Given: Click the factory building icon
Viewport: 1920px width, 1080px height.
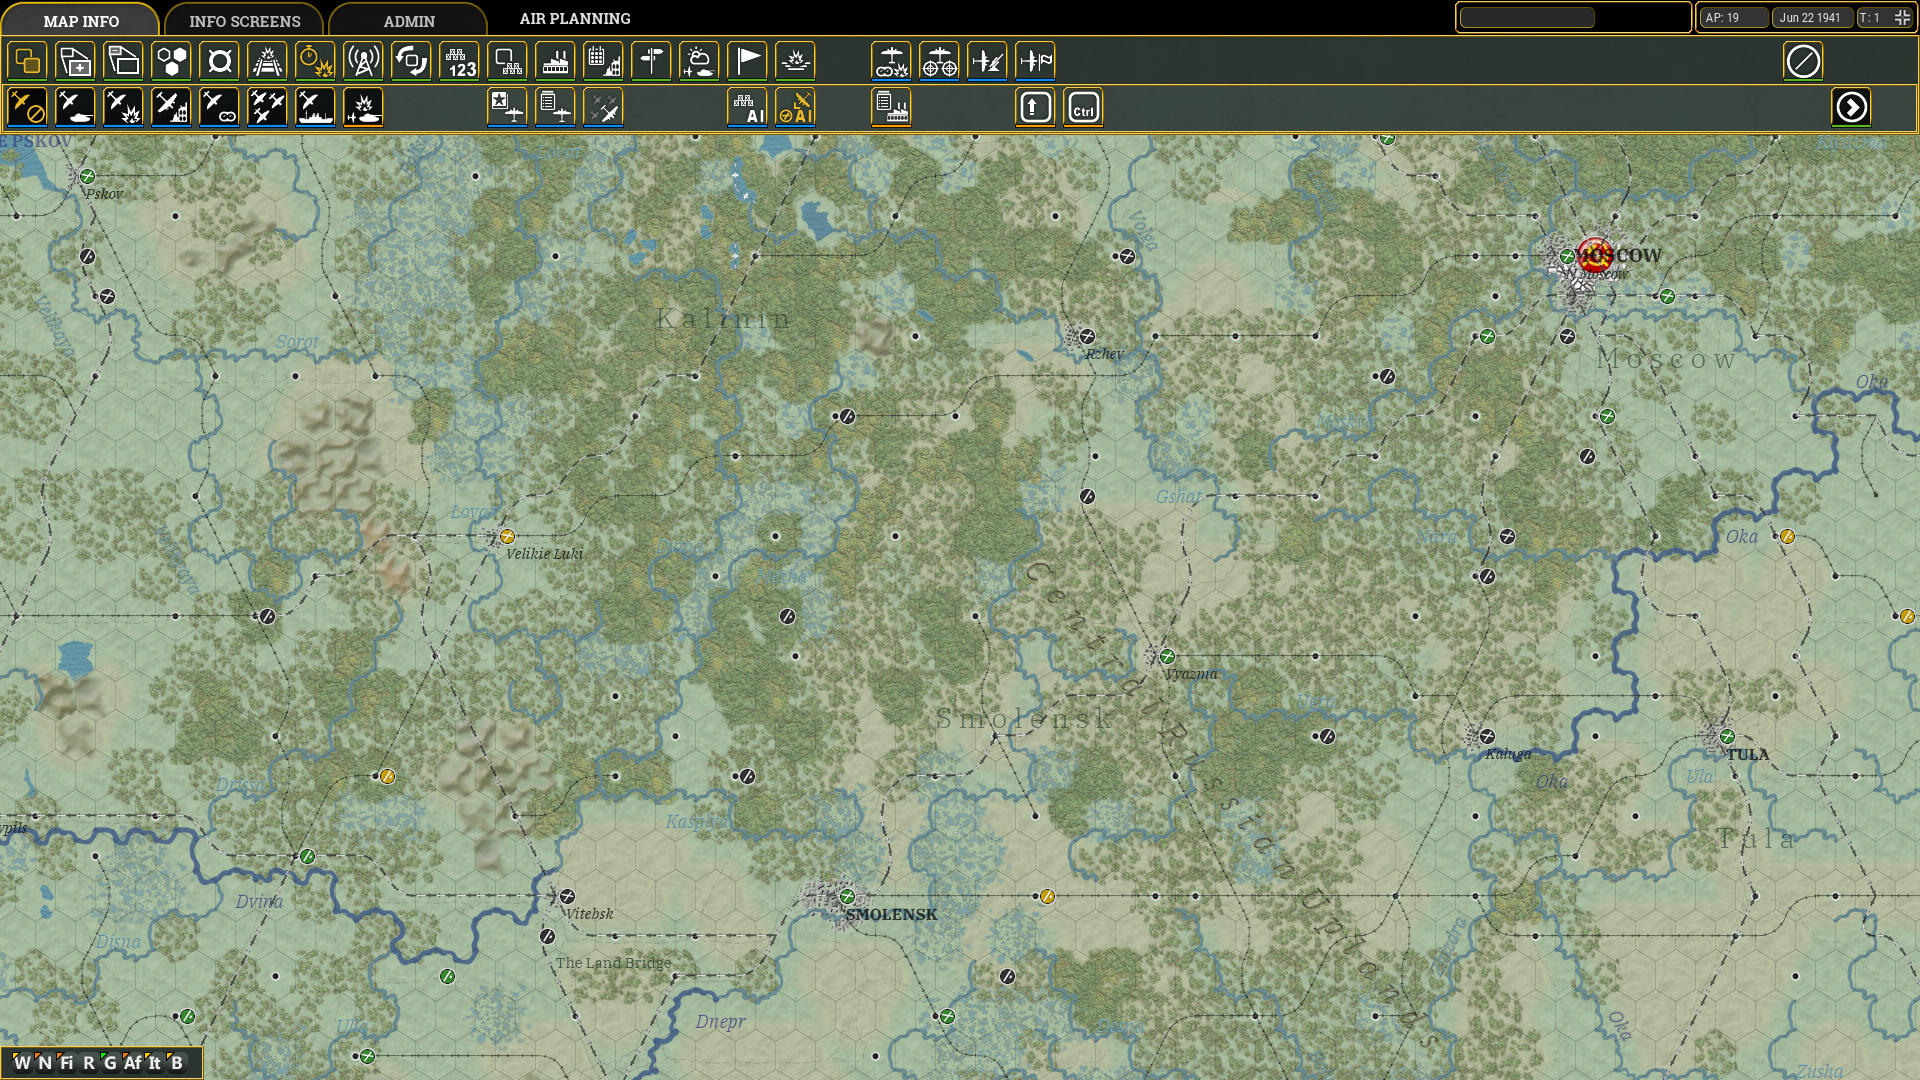Looking at the screenshot, I should tap(555, 61).
